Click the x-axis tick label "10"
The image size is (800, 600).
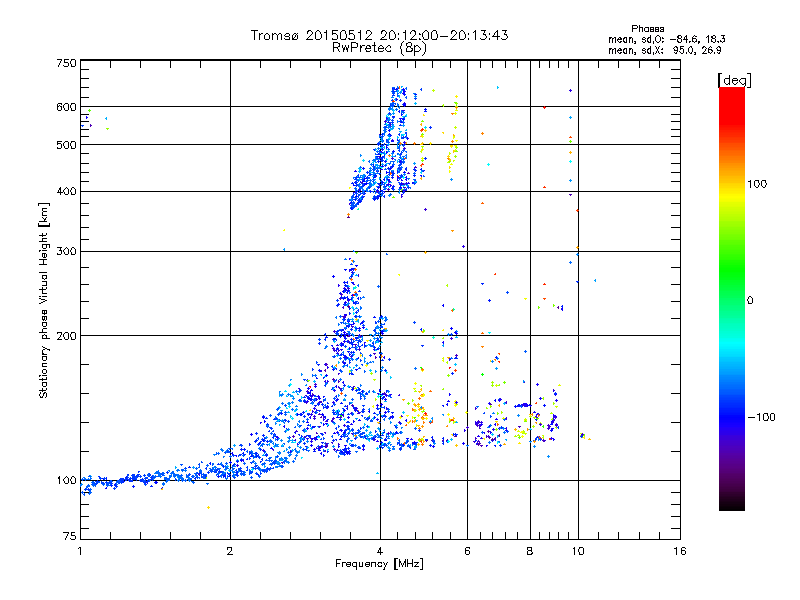(578, 551)
